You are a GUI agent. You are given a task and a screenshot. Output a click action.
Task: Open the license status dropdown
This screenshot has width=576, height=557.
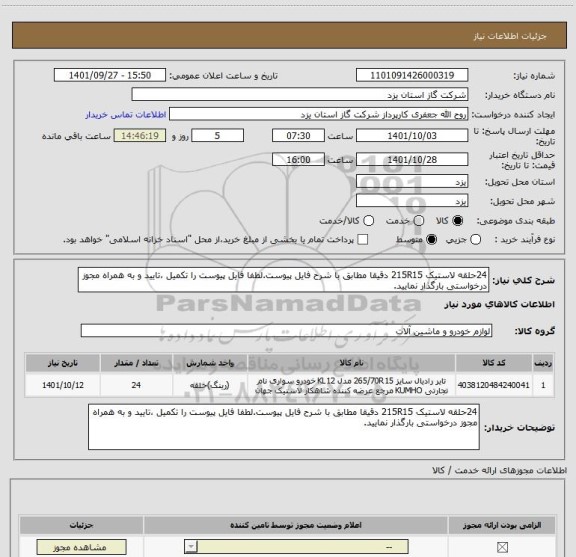point(296,547)
